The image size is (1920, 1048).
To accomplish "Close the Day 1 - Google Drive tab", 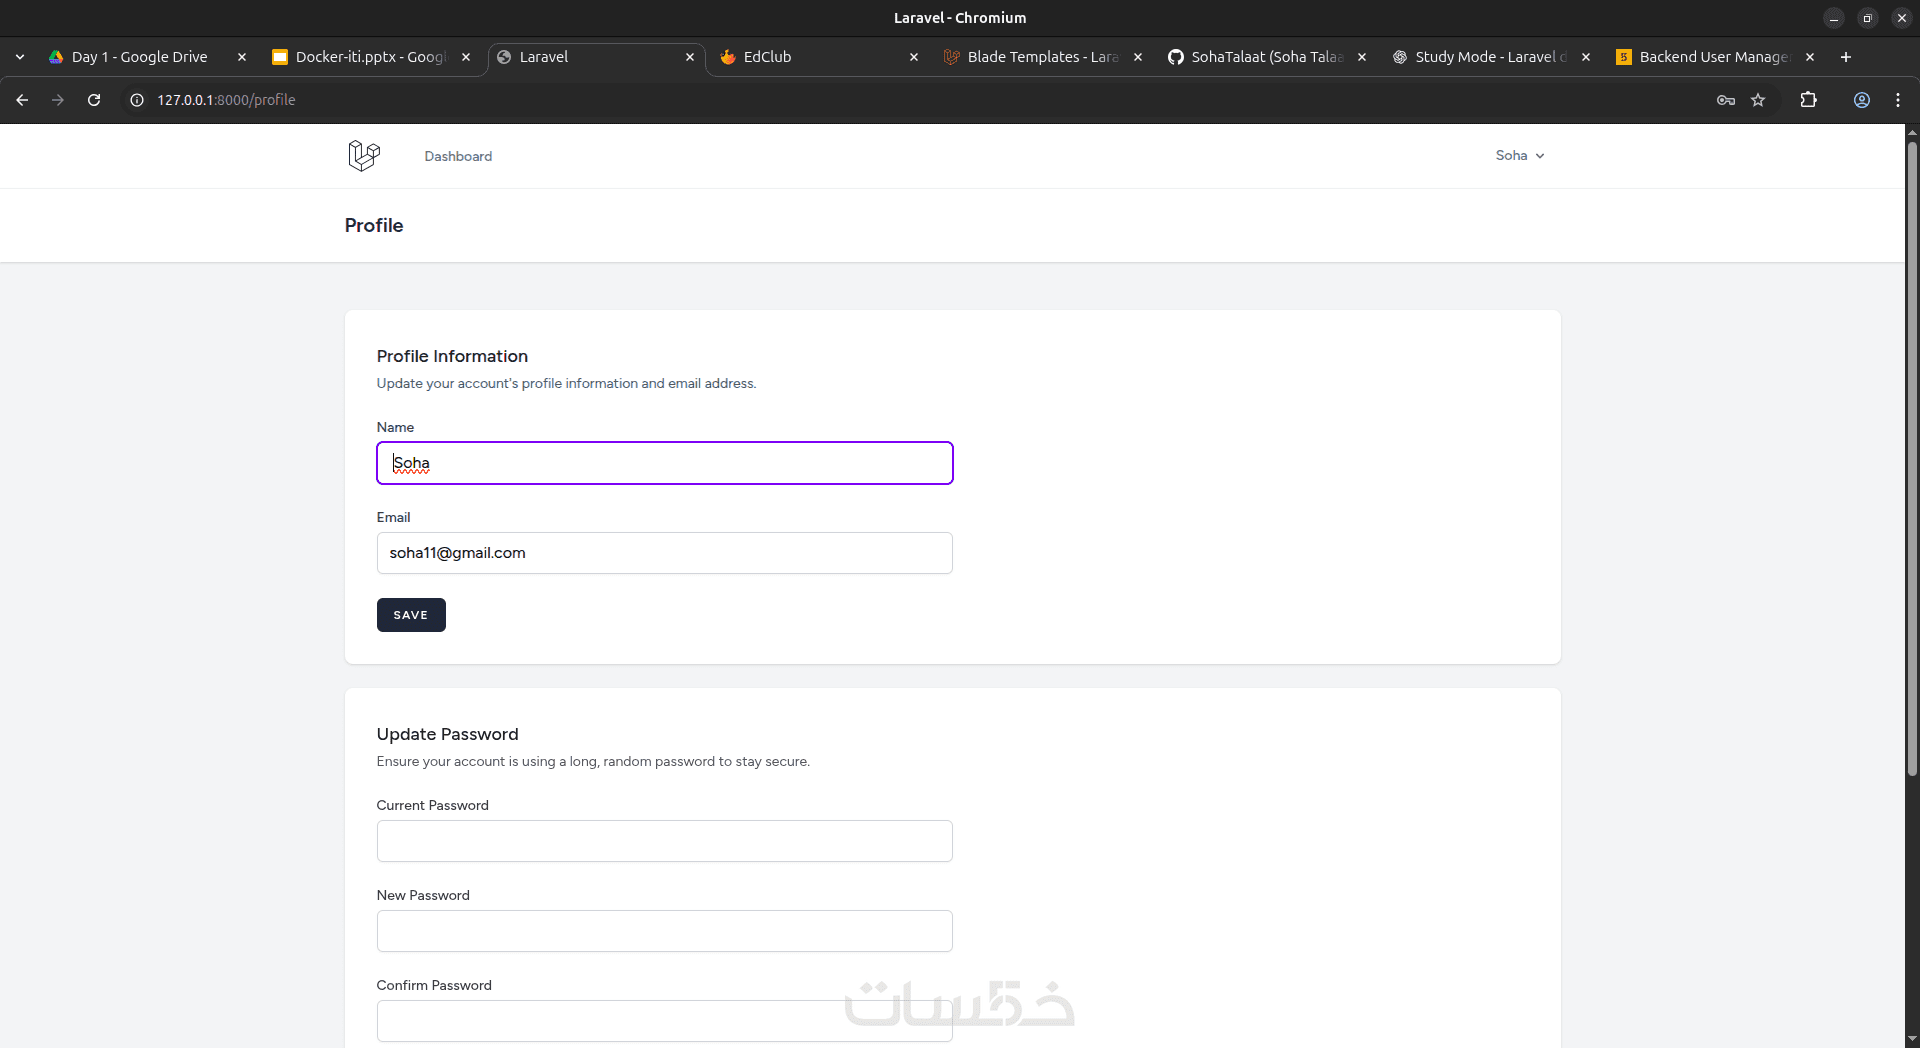I will (242, 57).
